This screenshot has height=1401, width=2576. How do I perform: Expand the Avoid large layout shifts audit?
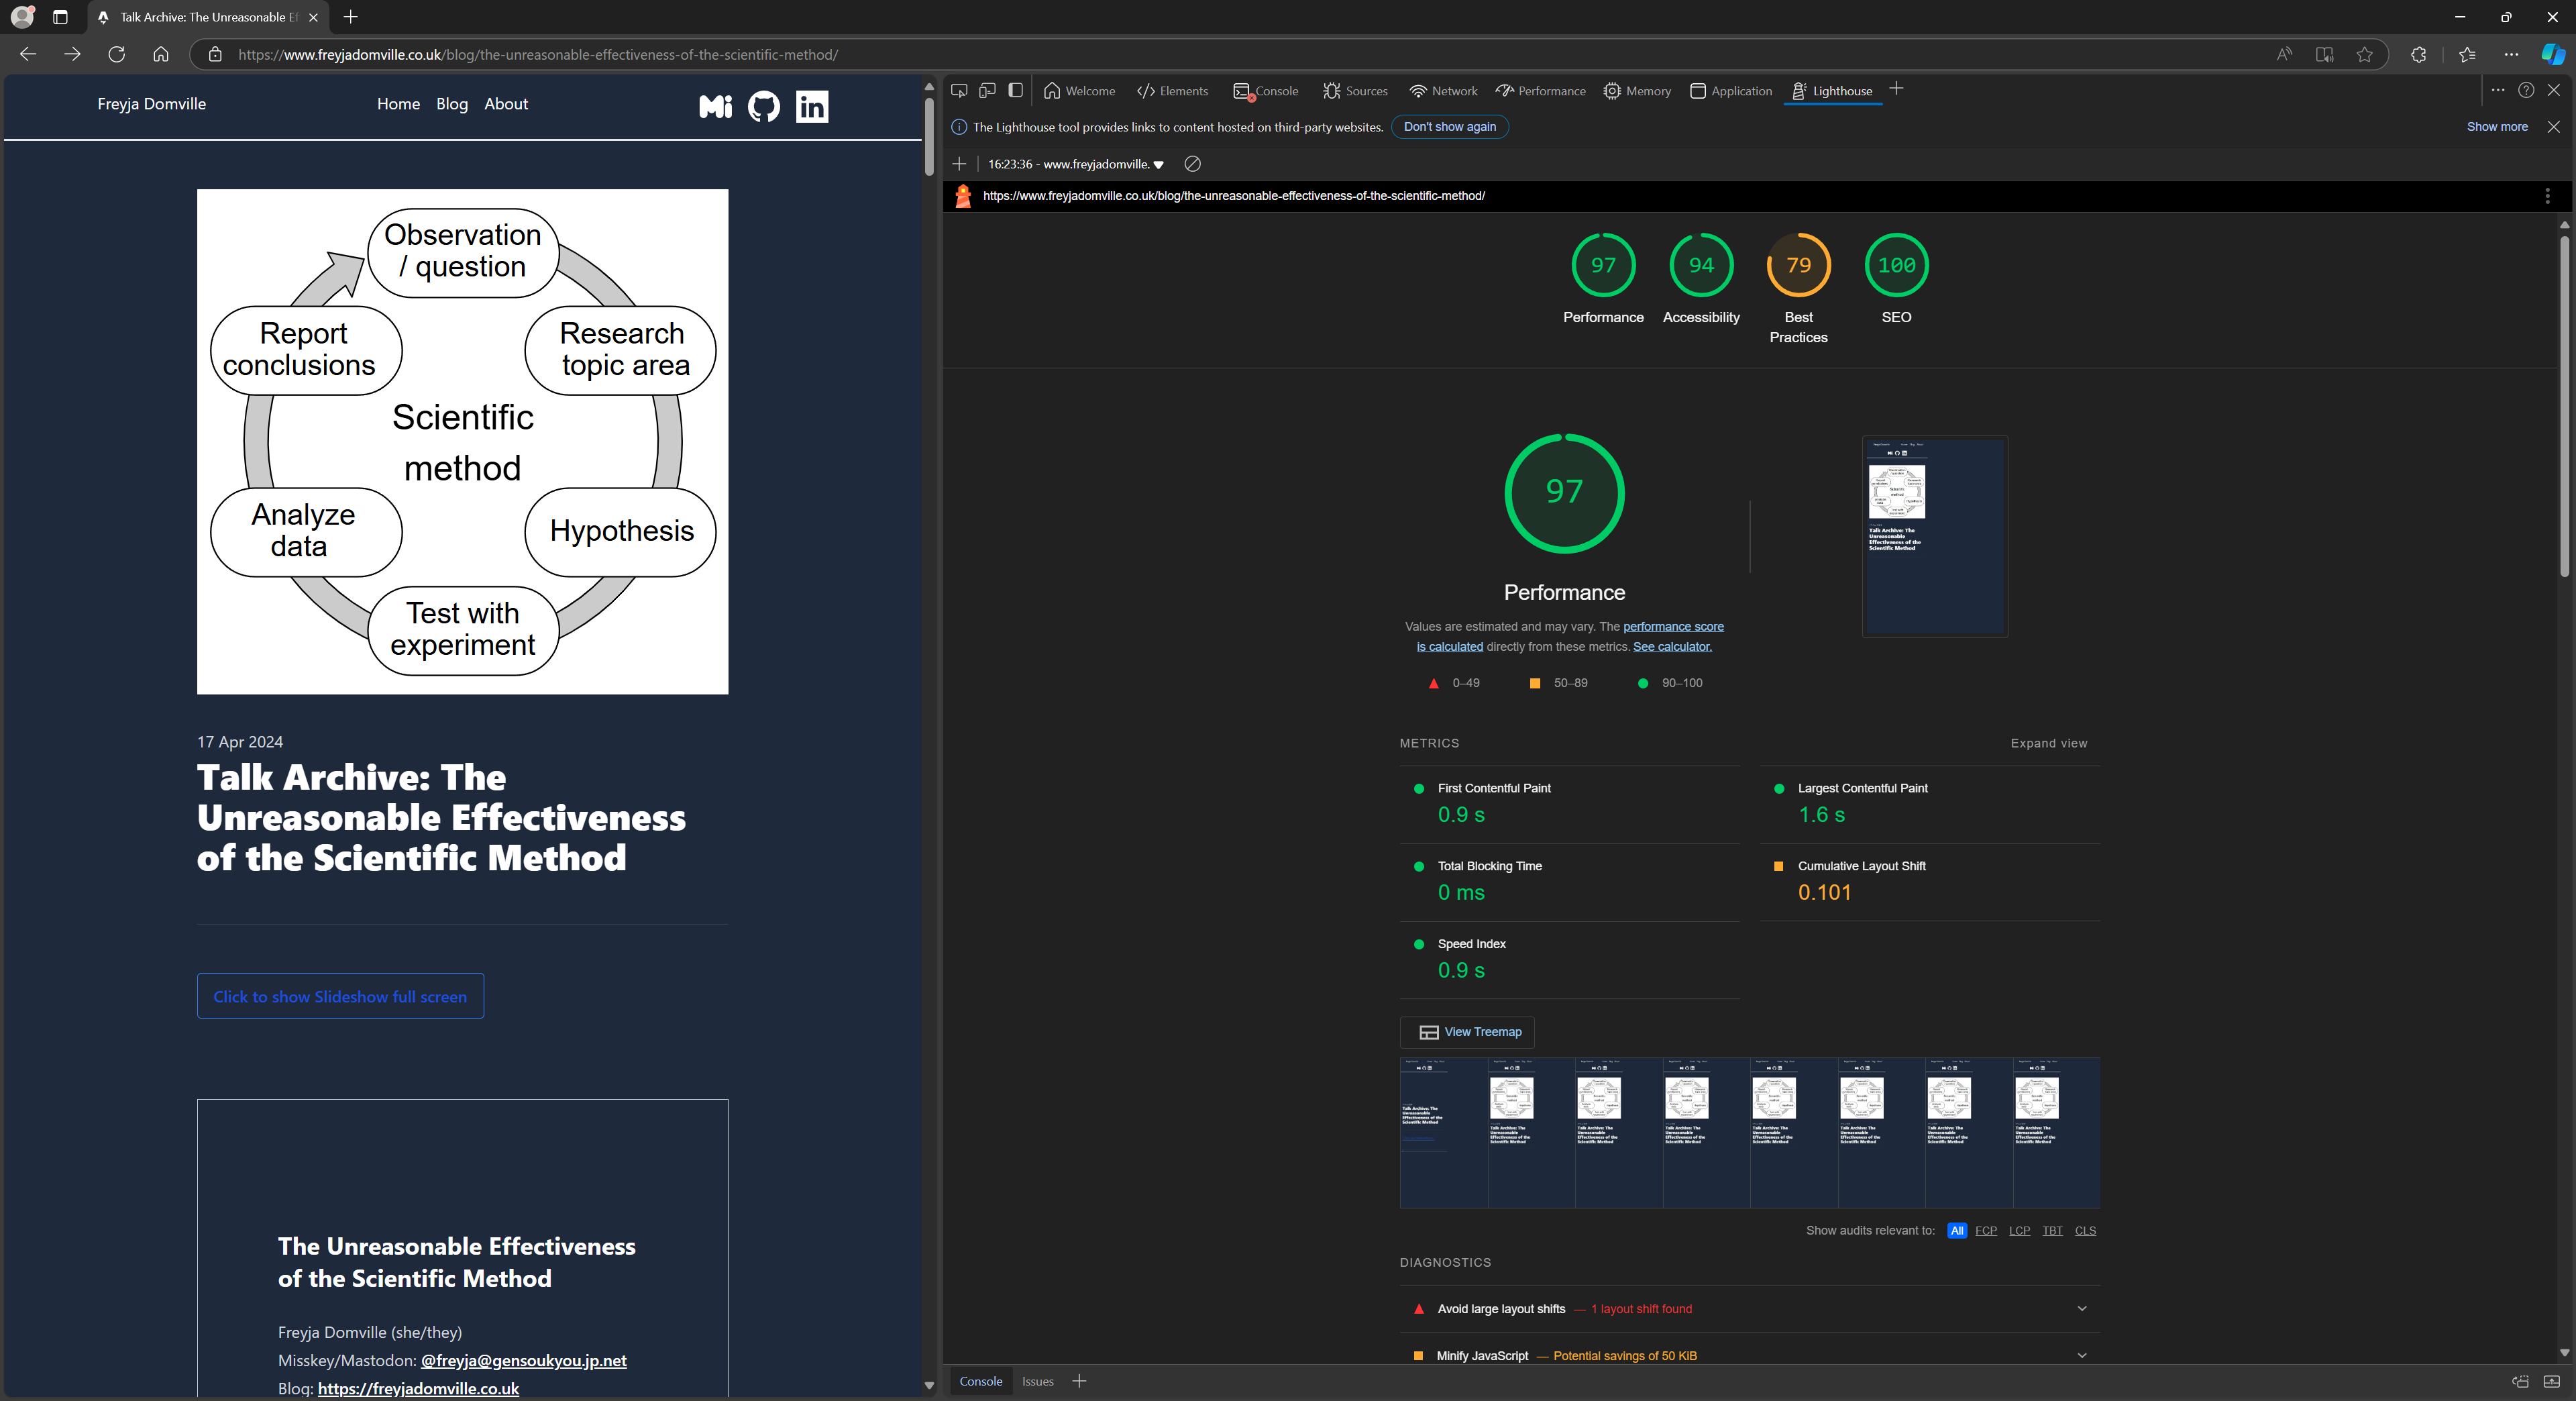(2081, 1308)
